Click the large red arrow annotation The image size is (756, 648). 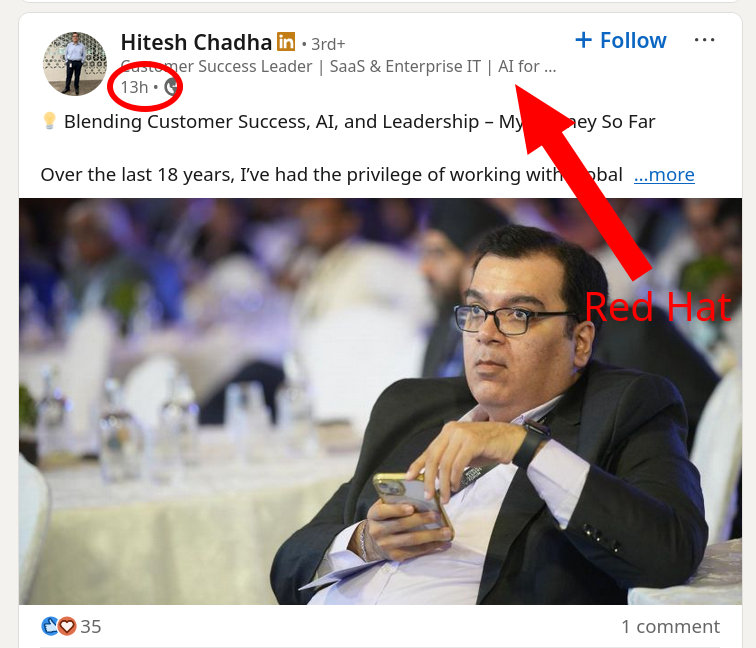click(x=583, y=182)
